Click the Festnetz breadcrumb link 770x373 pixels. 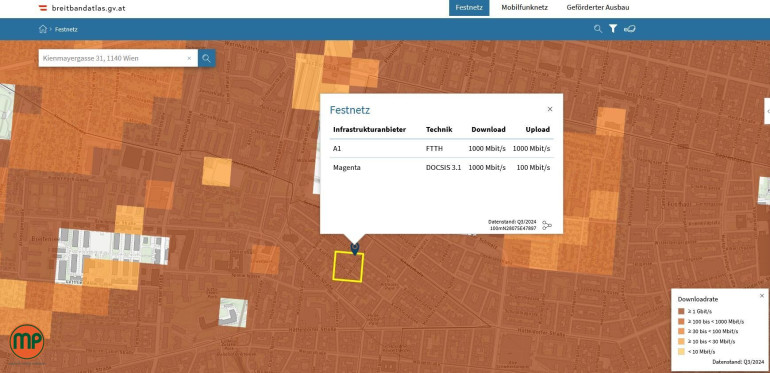pos(66,29)
